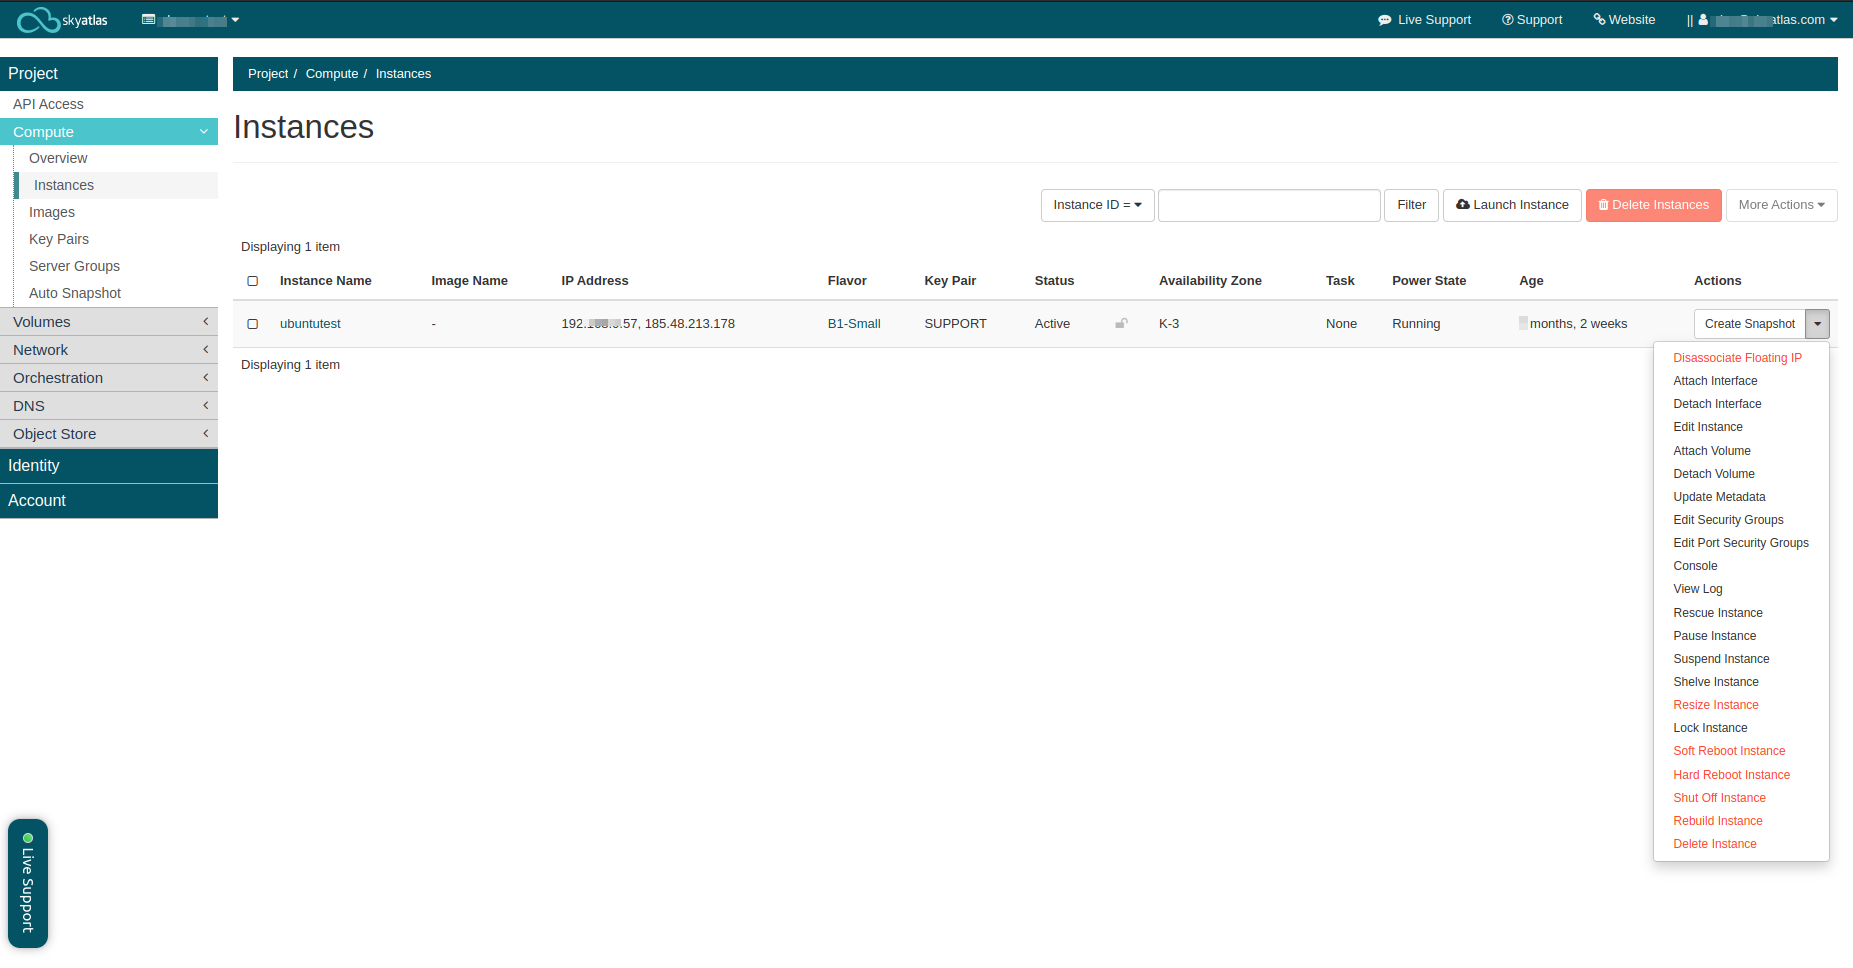The width and height of the screenshot is (1853, 968).
Task: Collapse the instance actions caret dropdown
Action: [1817, 324]
